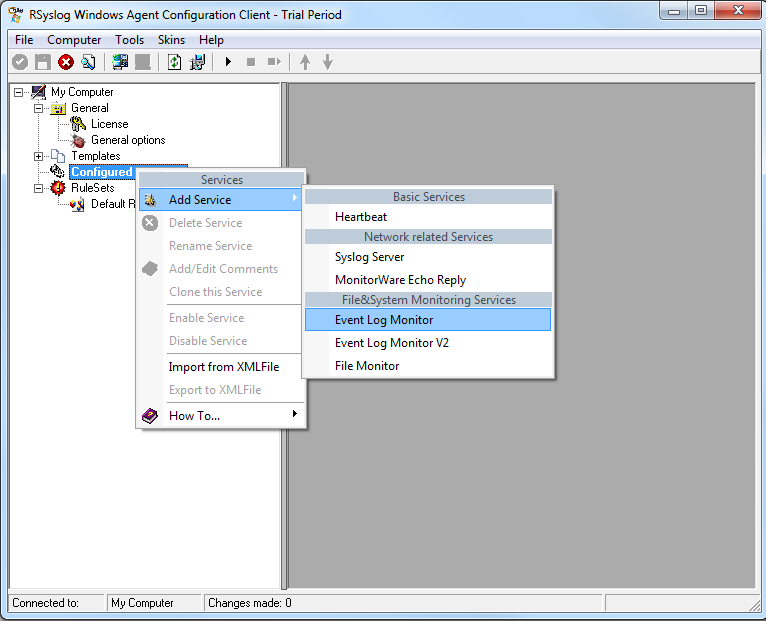Select the License tree item
Viewport: 766px width, 621px height.
pos(110,124)
